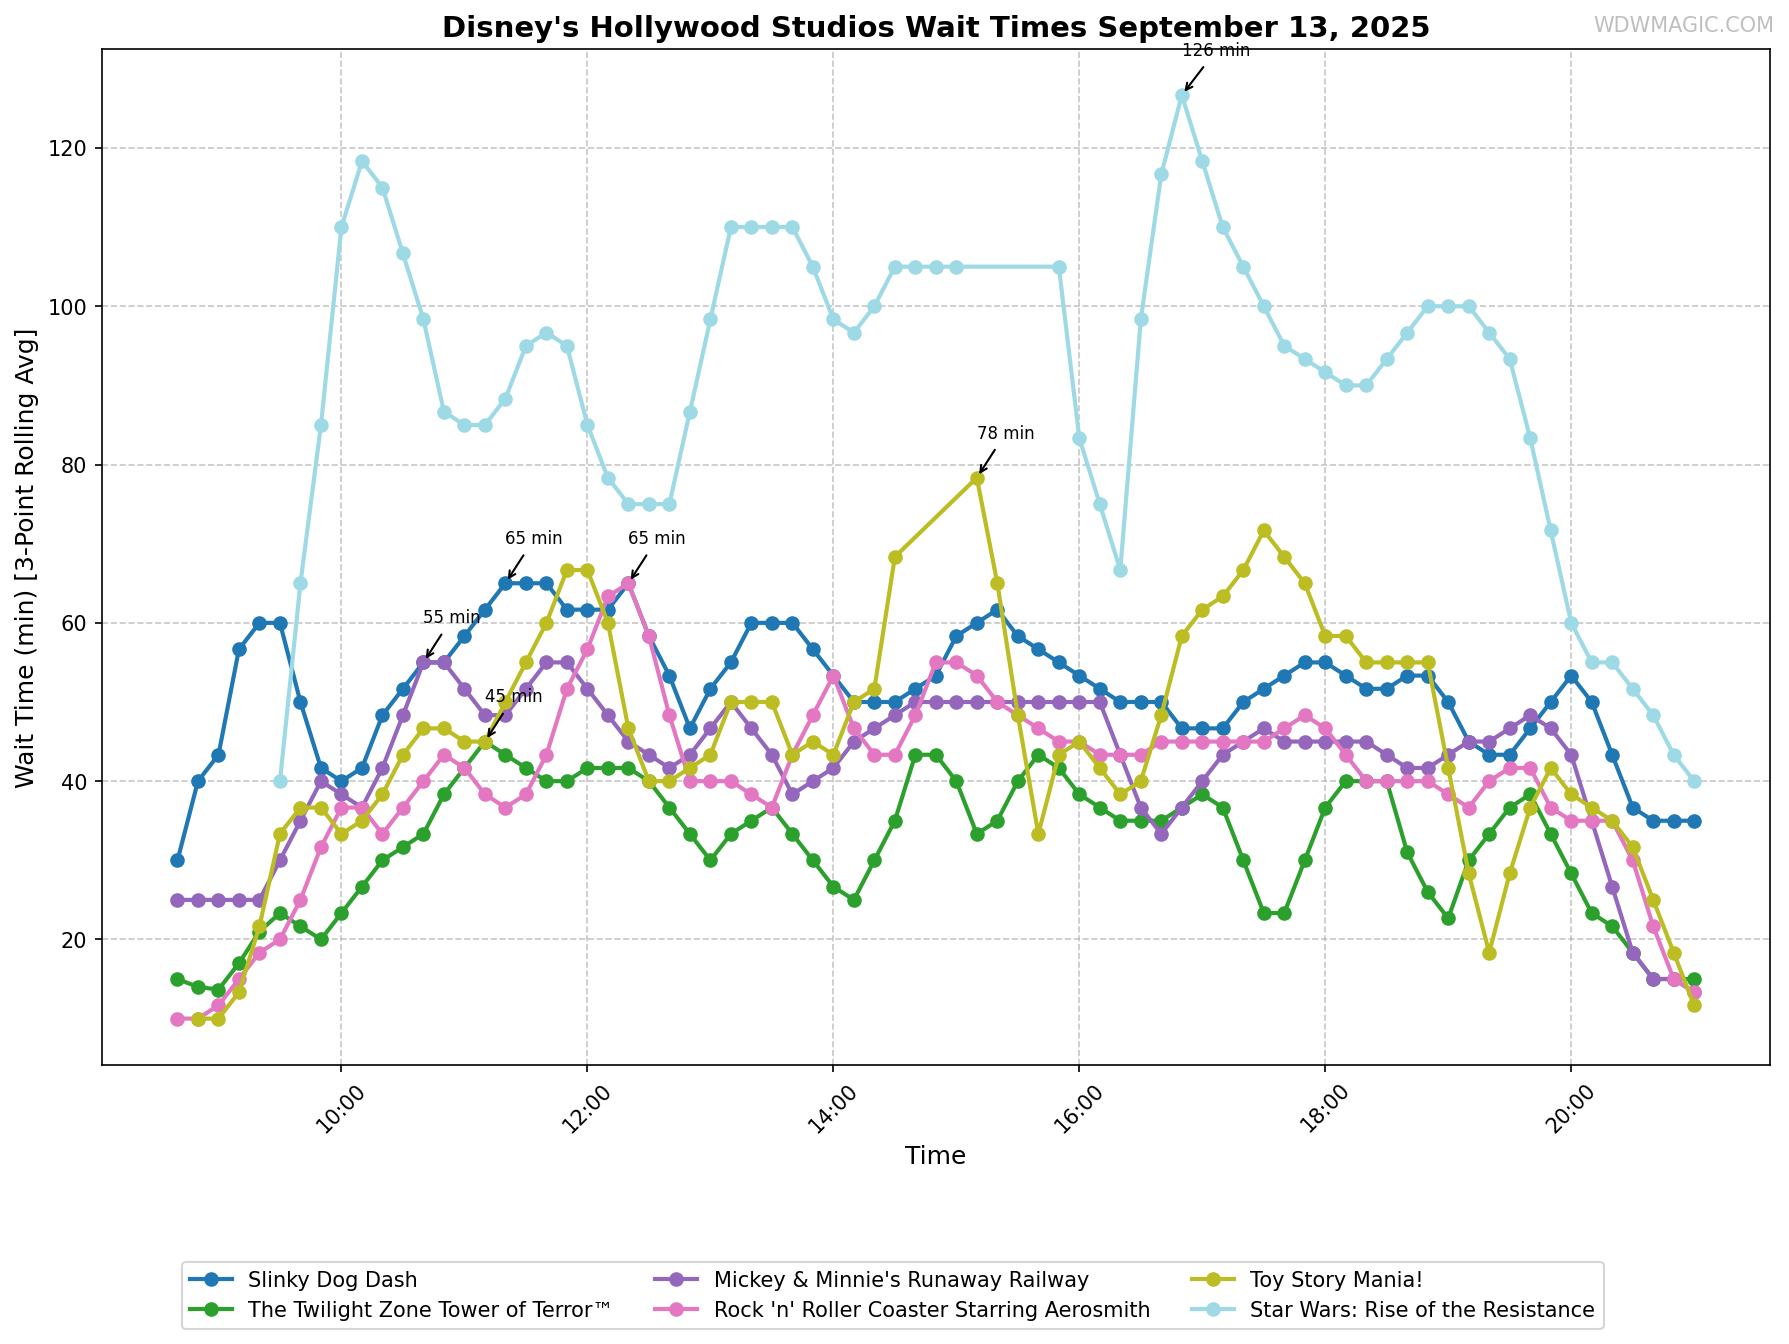Click the 40 y-axis tick label
Screen dimensions: 1789x1344
76,781
